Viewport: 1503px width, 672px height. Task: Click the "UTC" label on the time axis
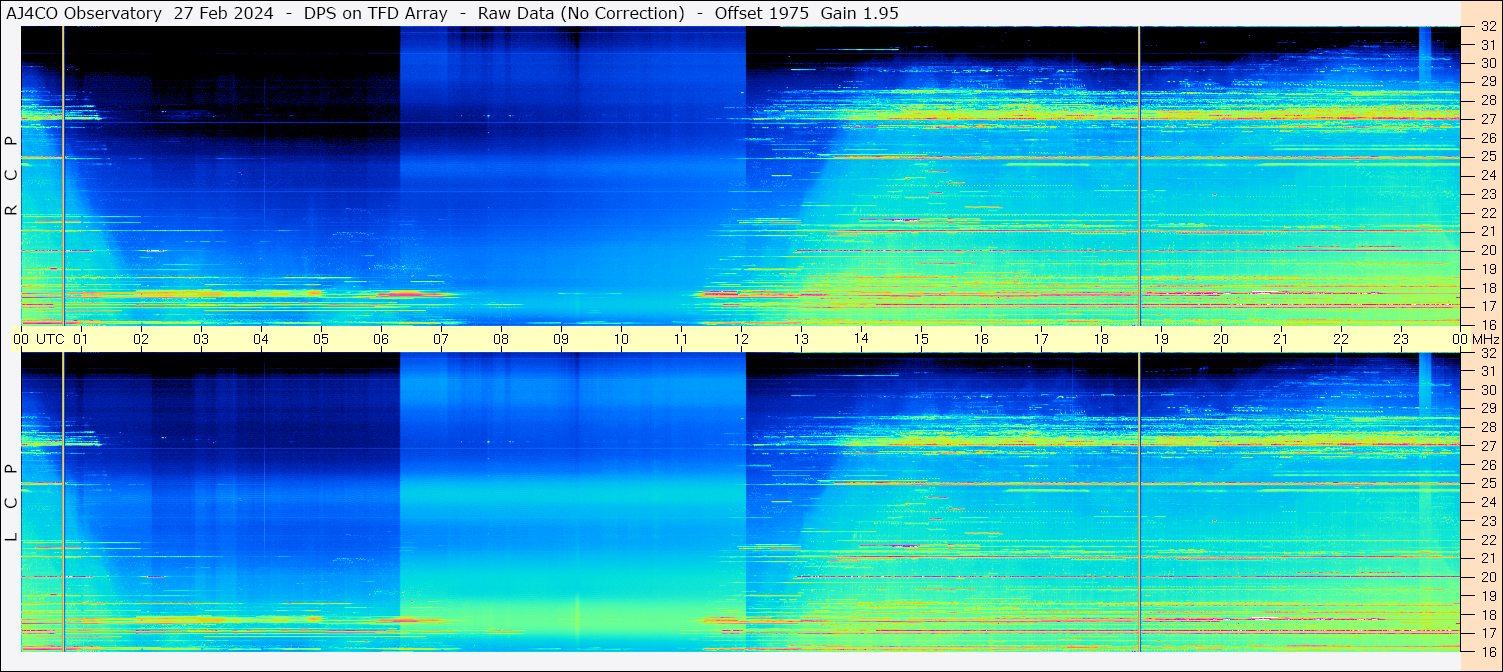50,339
